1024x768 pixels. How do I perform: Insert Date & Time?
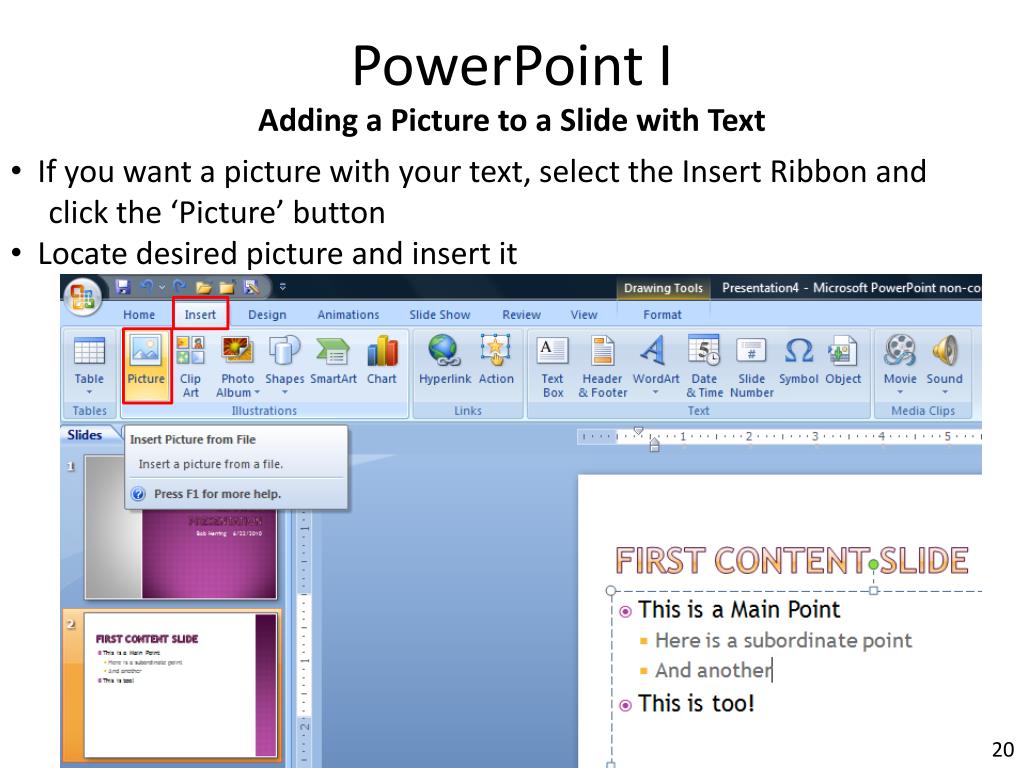pyautogui.click(x=704, y=366)
